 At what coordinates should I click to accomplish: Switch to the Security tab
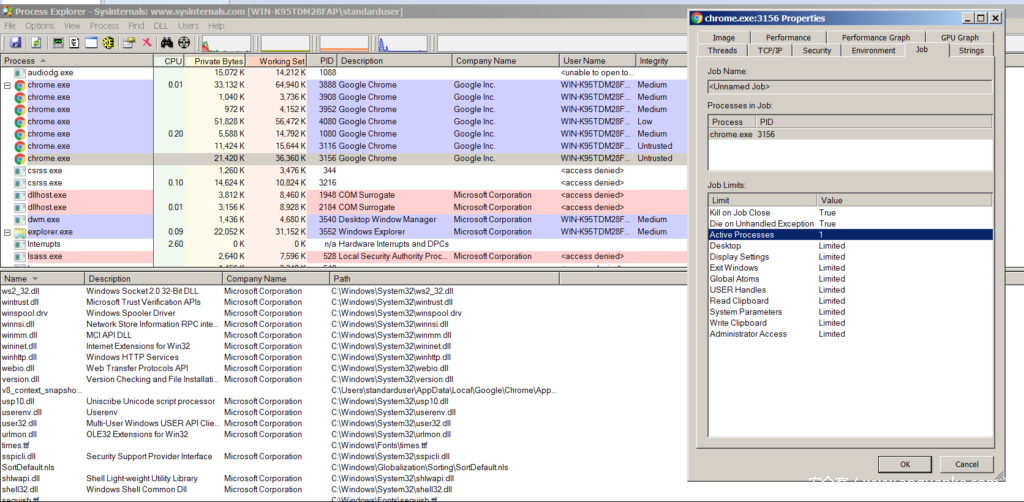(816, 50)
